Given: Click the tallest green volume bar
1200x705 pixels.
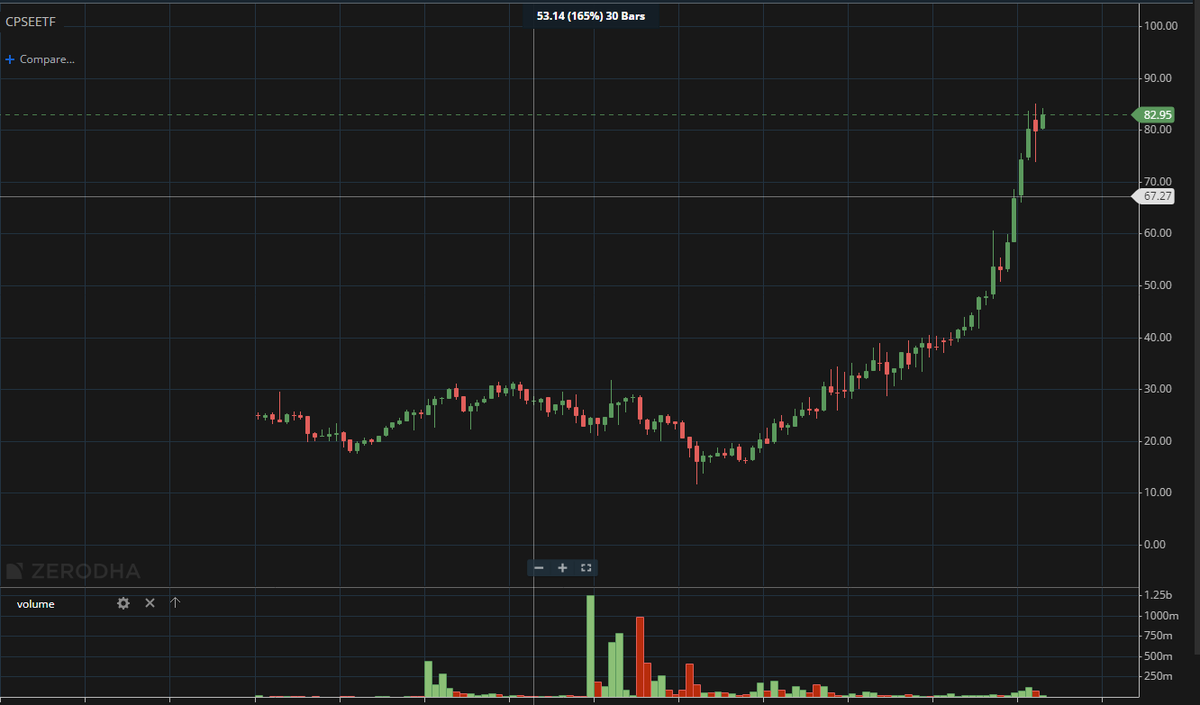Looking at the screenshot, I should (590, 646).
